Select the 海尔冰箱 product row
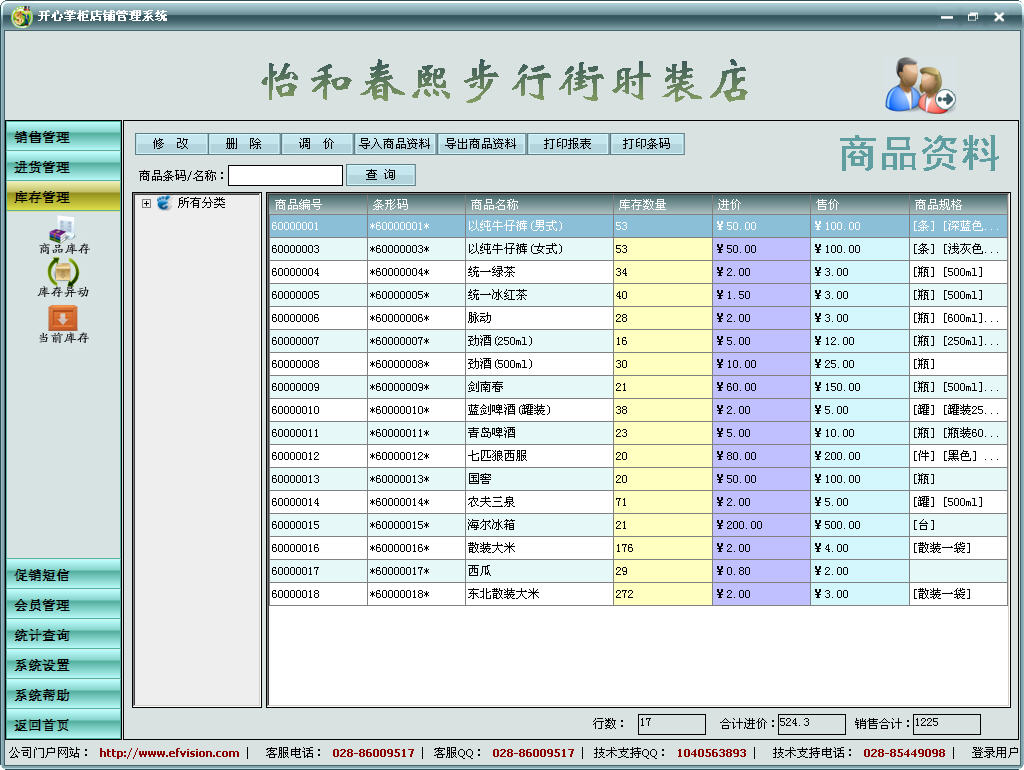1024x770 pixels. pos(638,524)
